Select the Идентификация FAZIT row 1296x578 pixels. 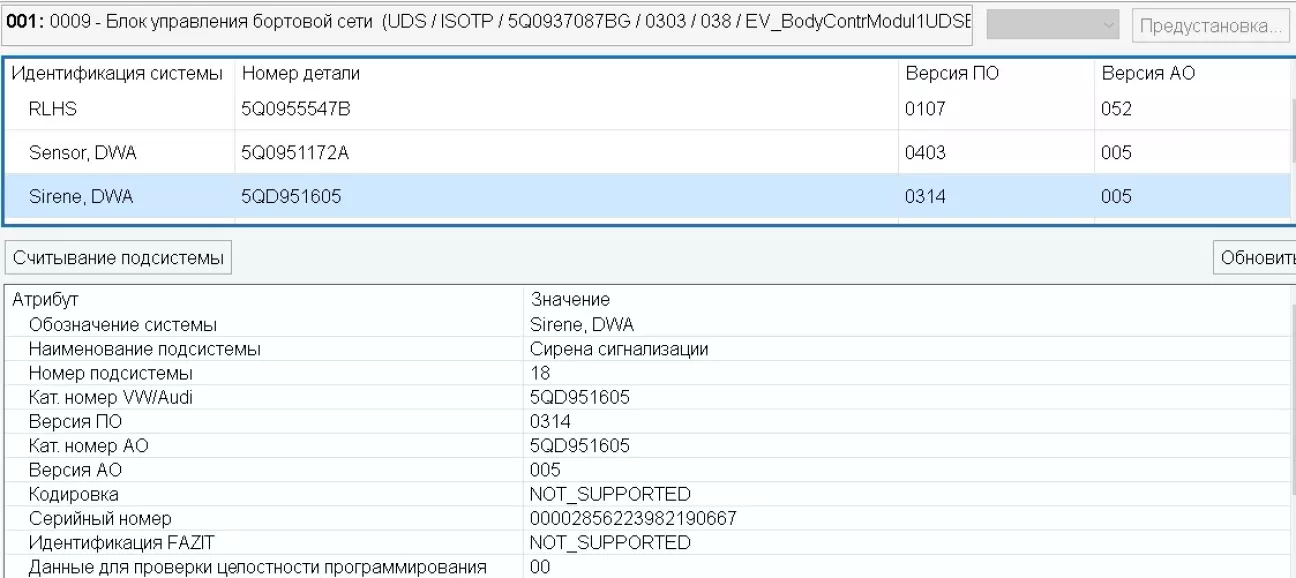[x=113, y=543]
